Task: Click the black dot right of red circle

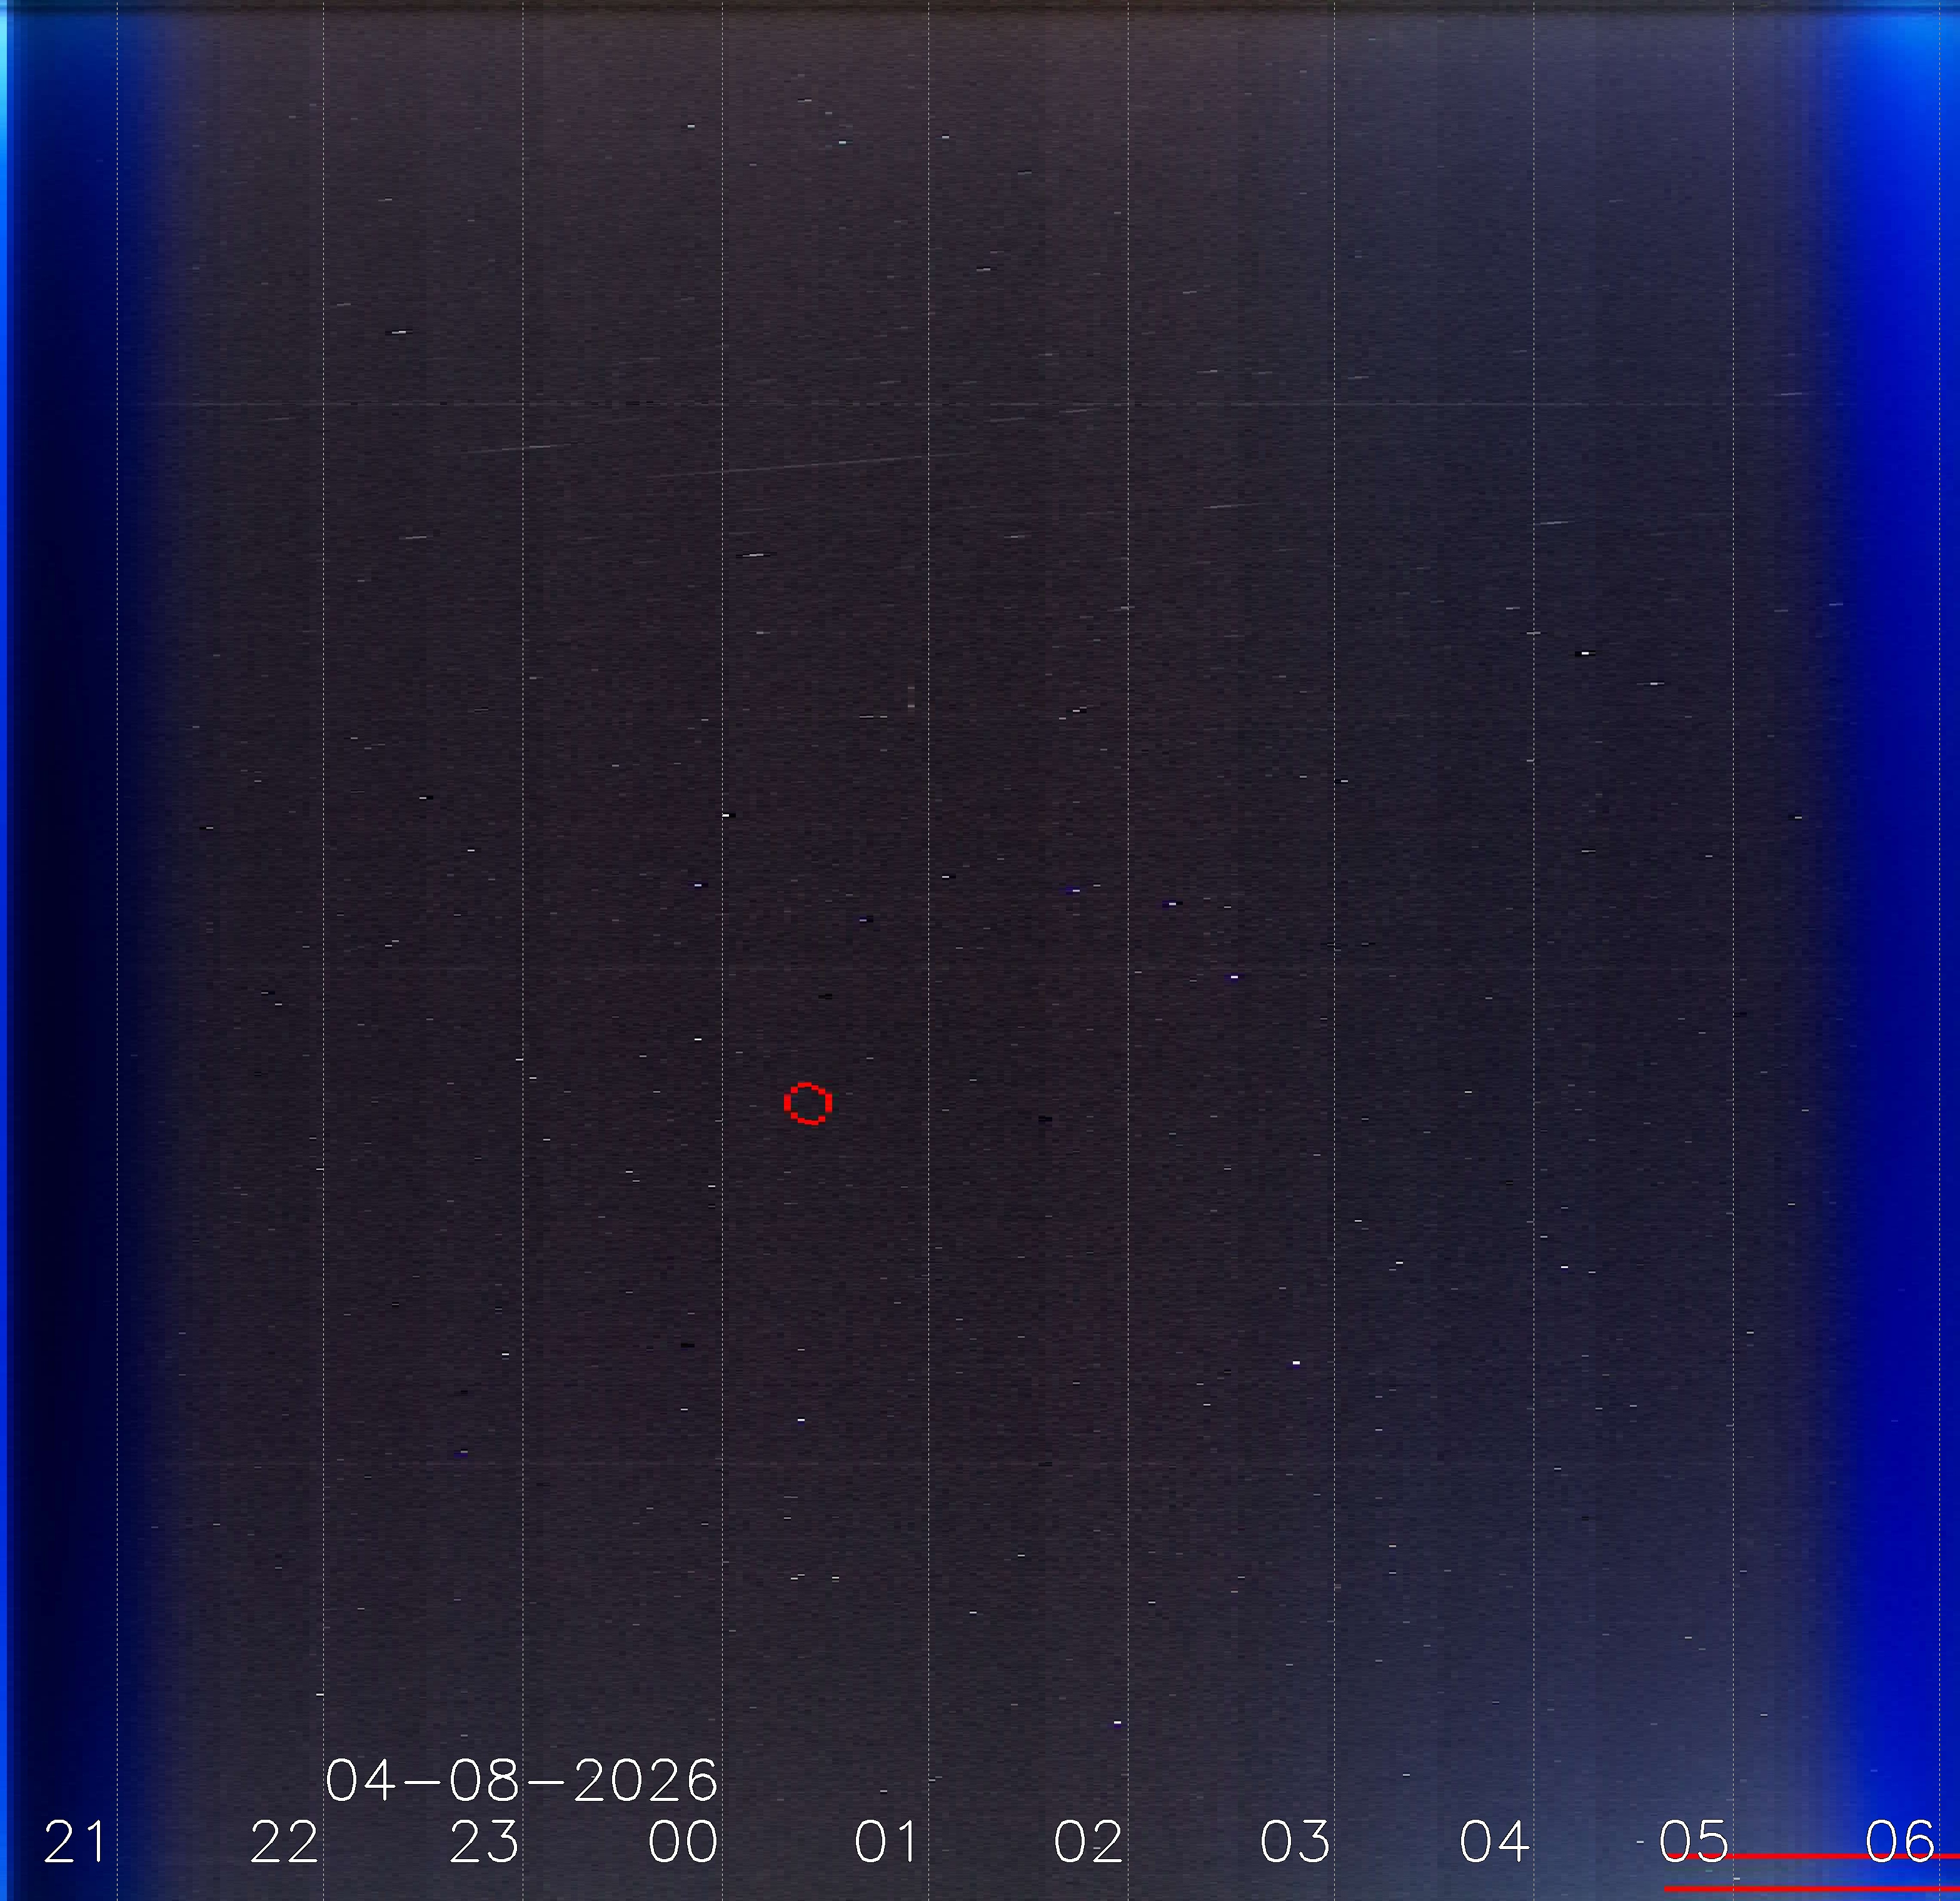Action: 1045,1118
